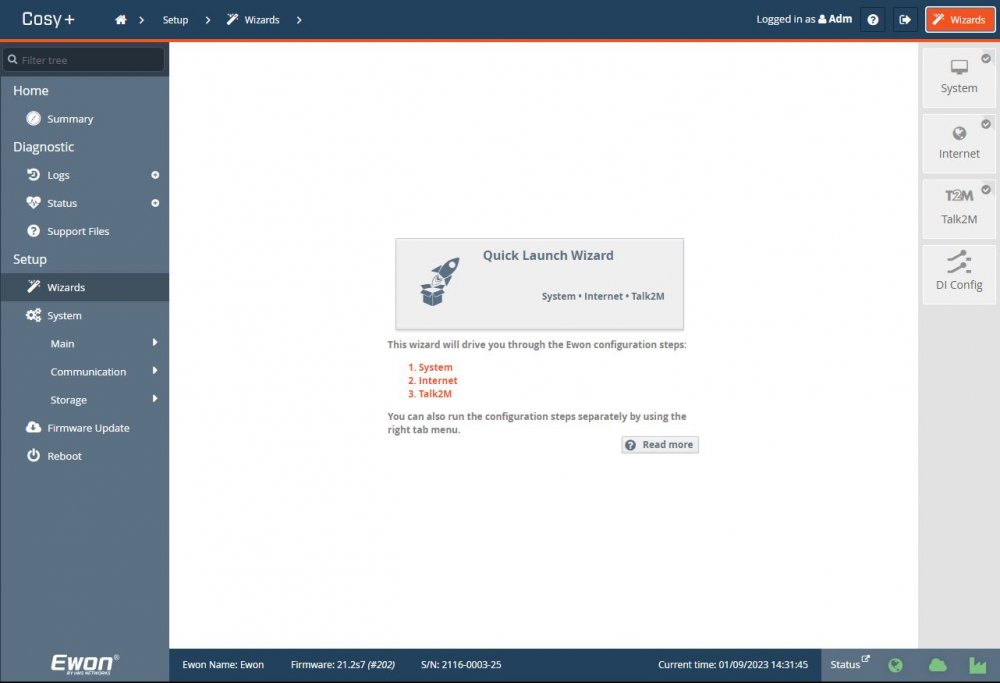
Task: Click the Firmware Update cloud icon
Action: (x=33, y=427)
